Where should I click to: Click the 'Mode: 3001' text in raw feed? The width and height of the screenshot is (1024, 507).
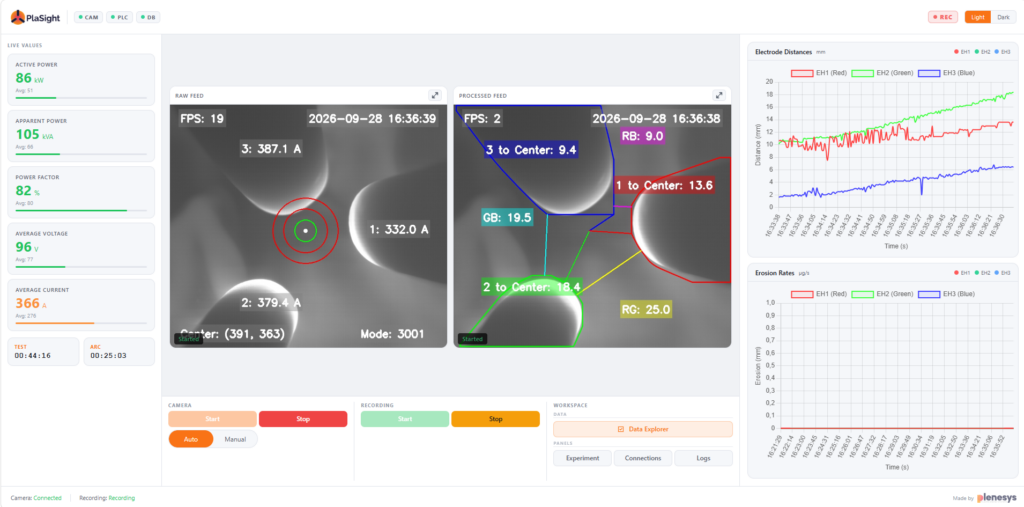392,334
